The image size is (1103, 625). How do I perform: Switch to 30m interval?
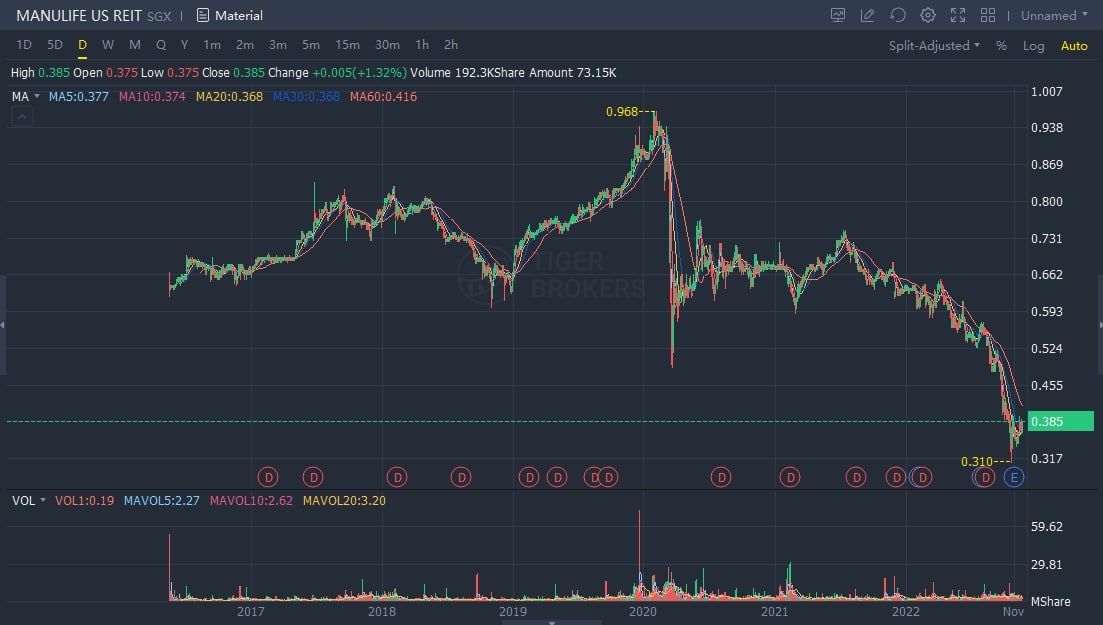point(387,44)
